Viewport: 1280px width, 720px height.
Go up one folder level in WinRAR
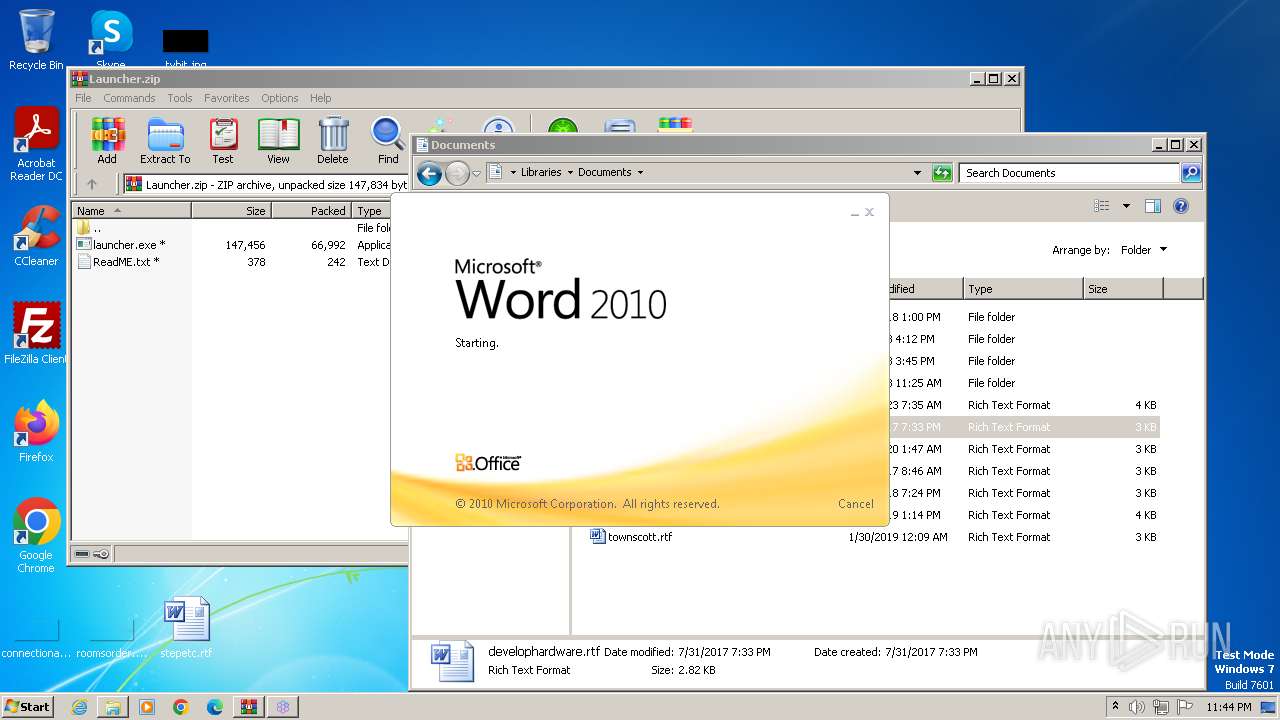coord(92,184)
